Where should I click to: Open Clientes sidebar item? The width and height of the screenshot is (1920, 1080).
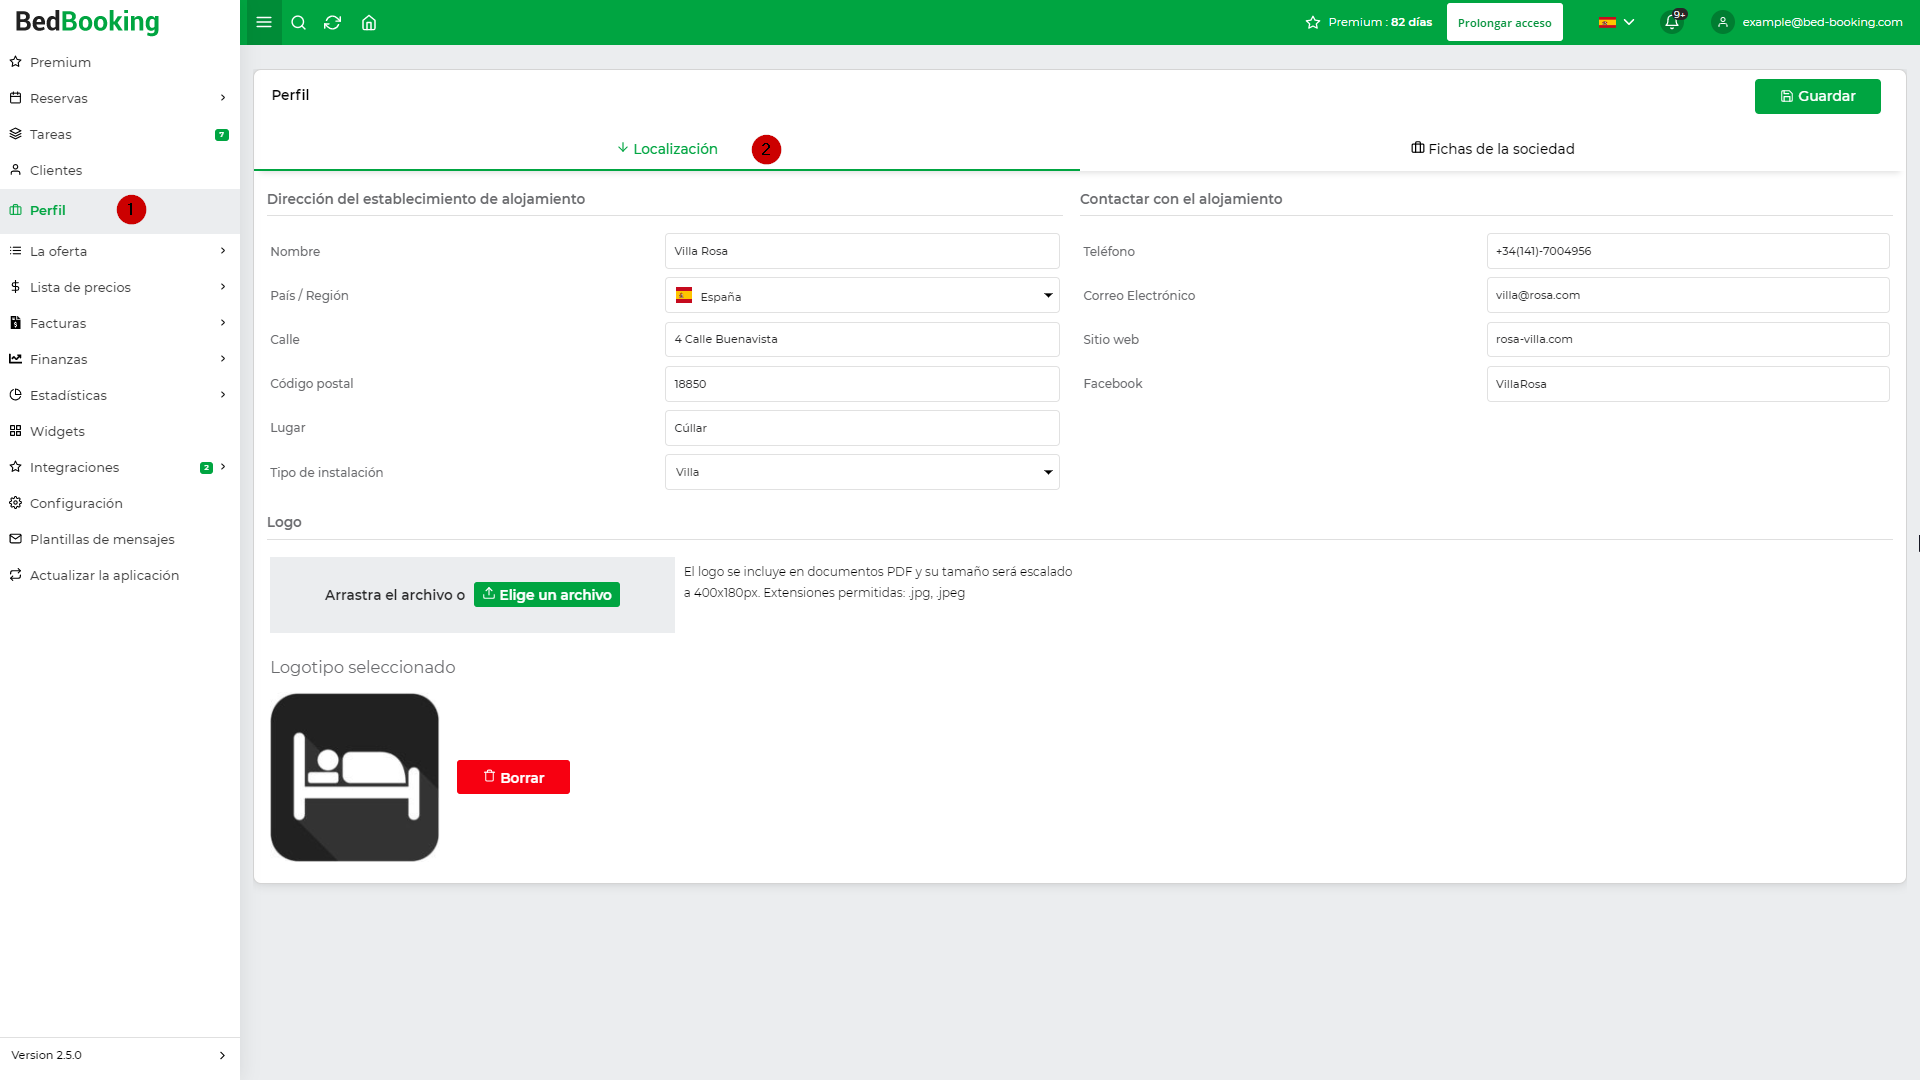120,170
